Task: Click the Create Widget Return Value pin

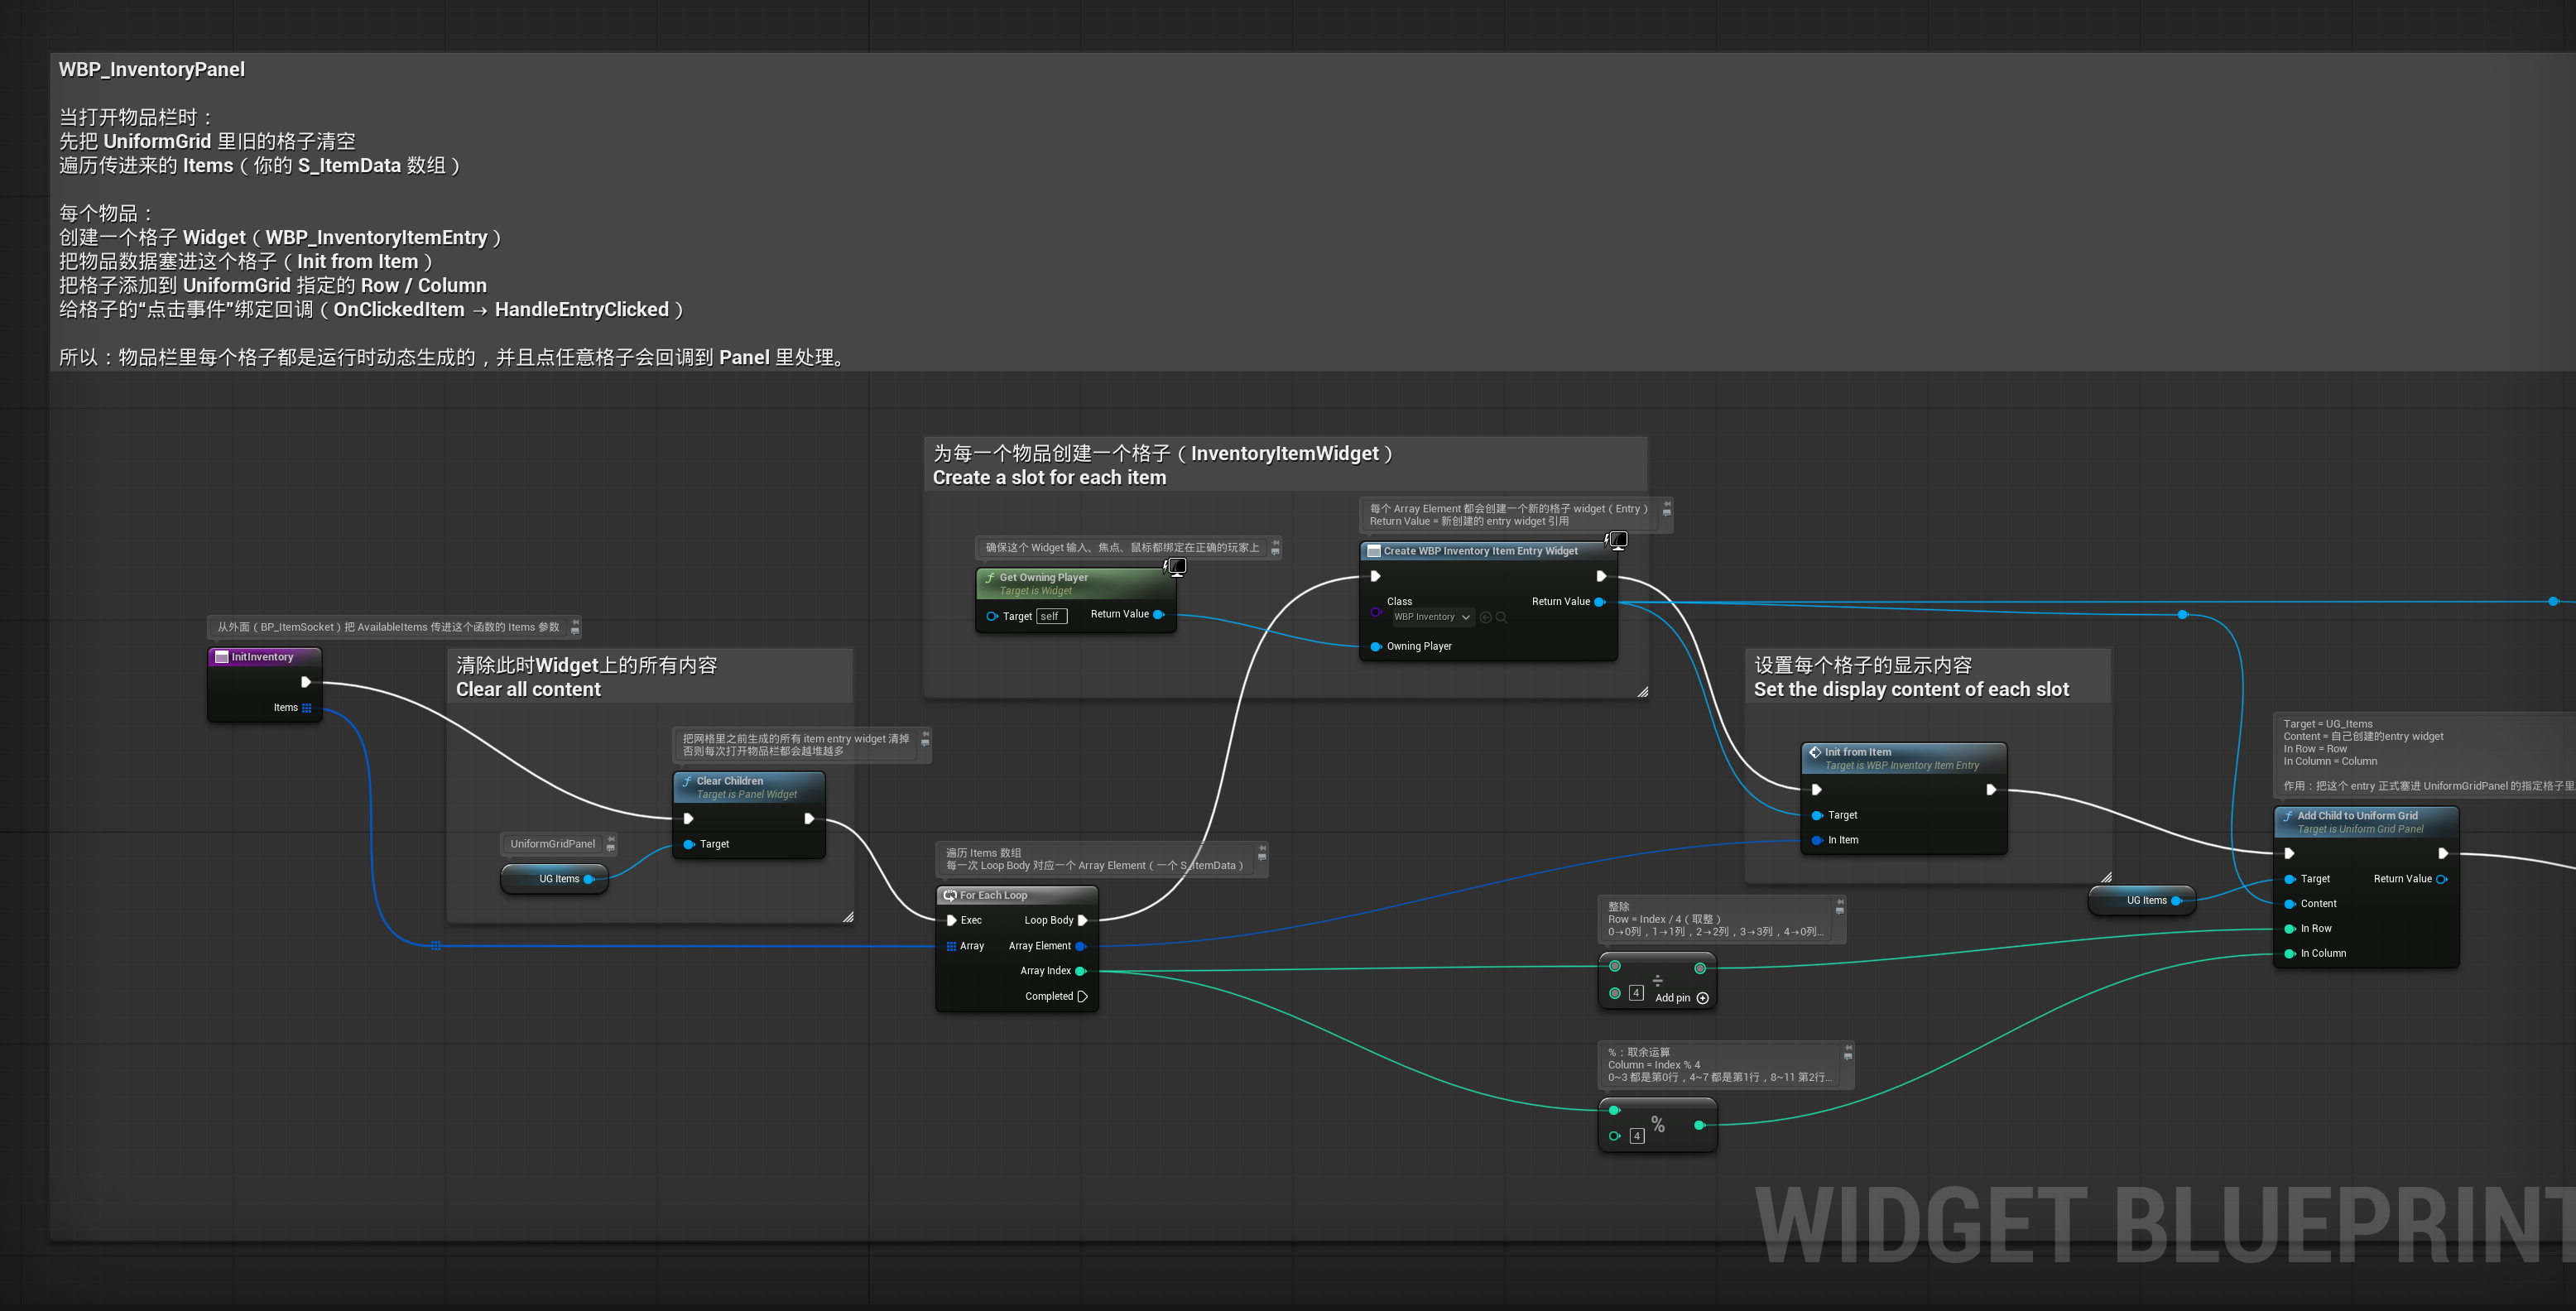Action: [x=1599, y=602]
